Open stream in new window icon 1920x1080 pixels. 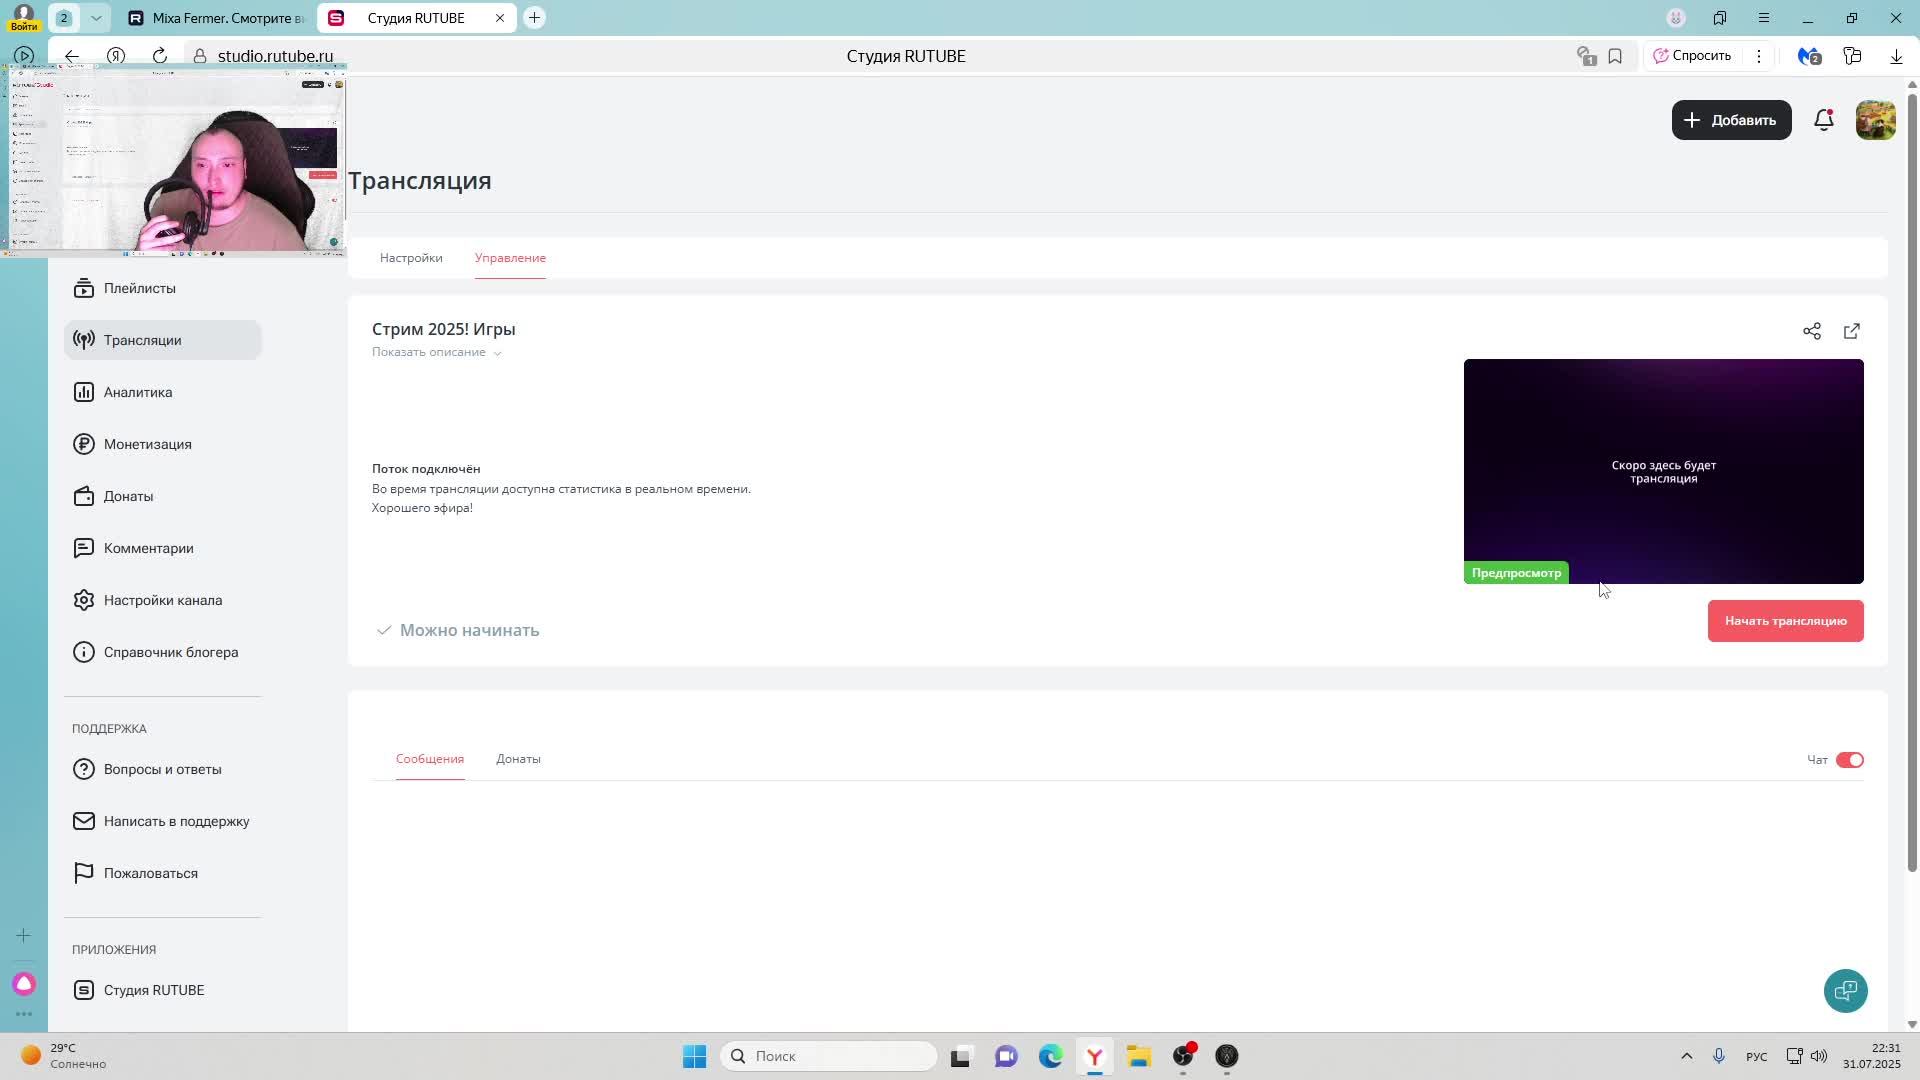click(x=1851, y=331)
